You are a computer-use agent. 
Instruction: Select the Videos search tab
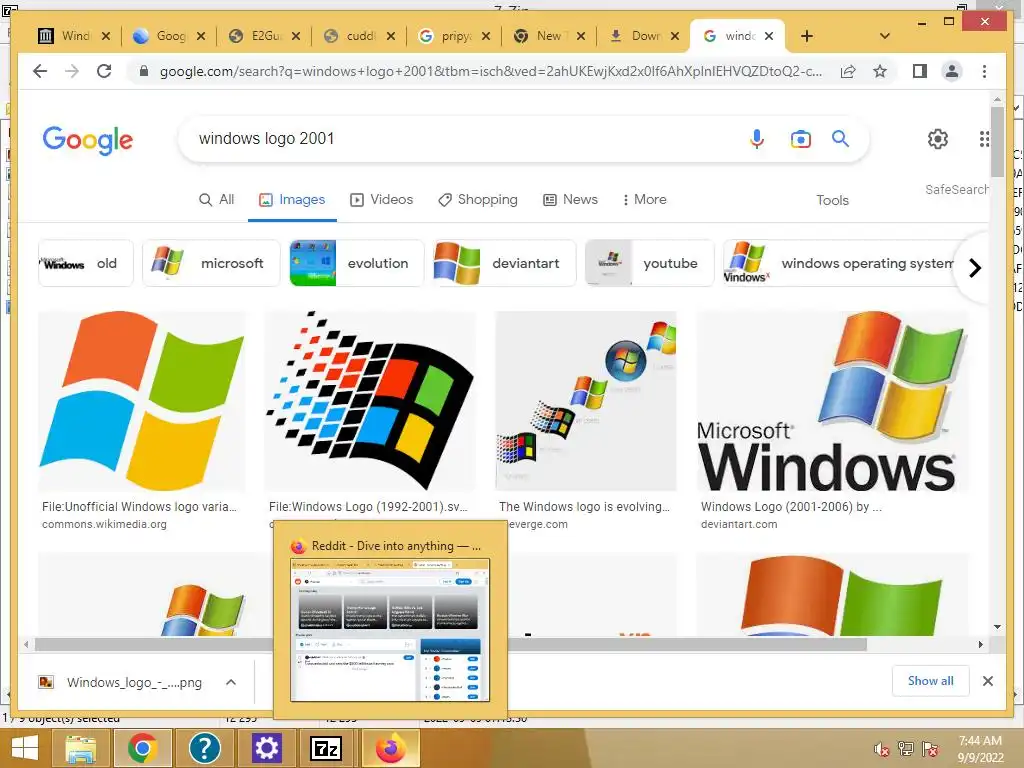(381, 199)
